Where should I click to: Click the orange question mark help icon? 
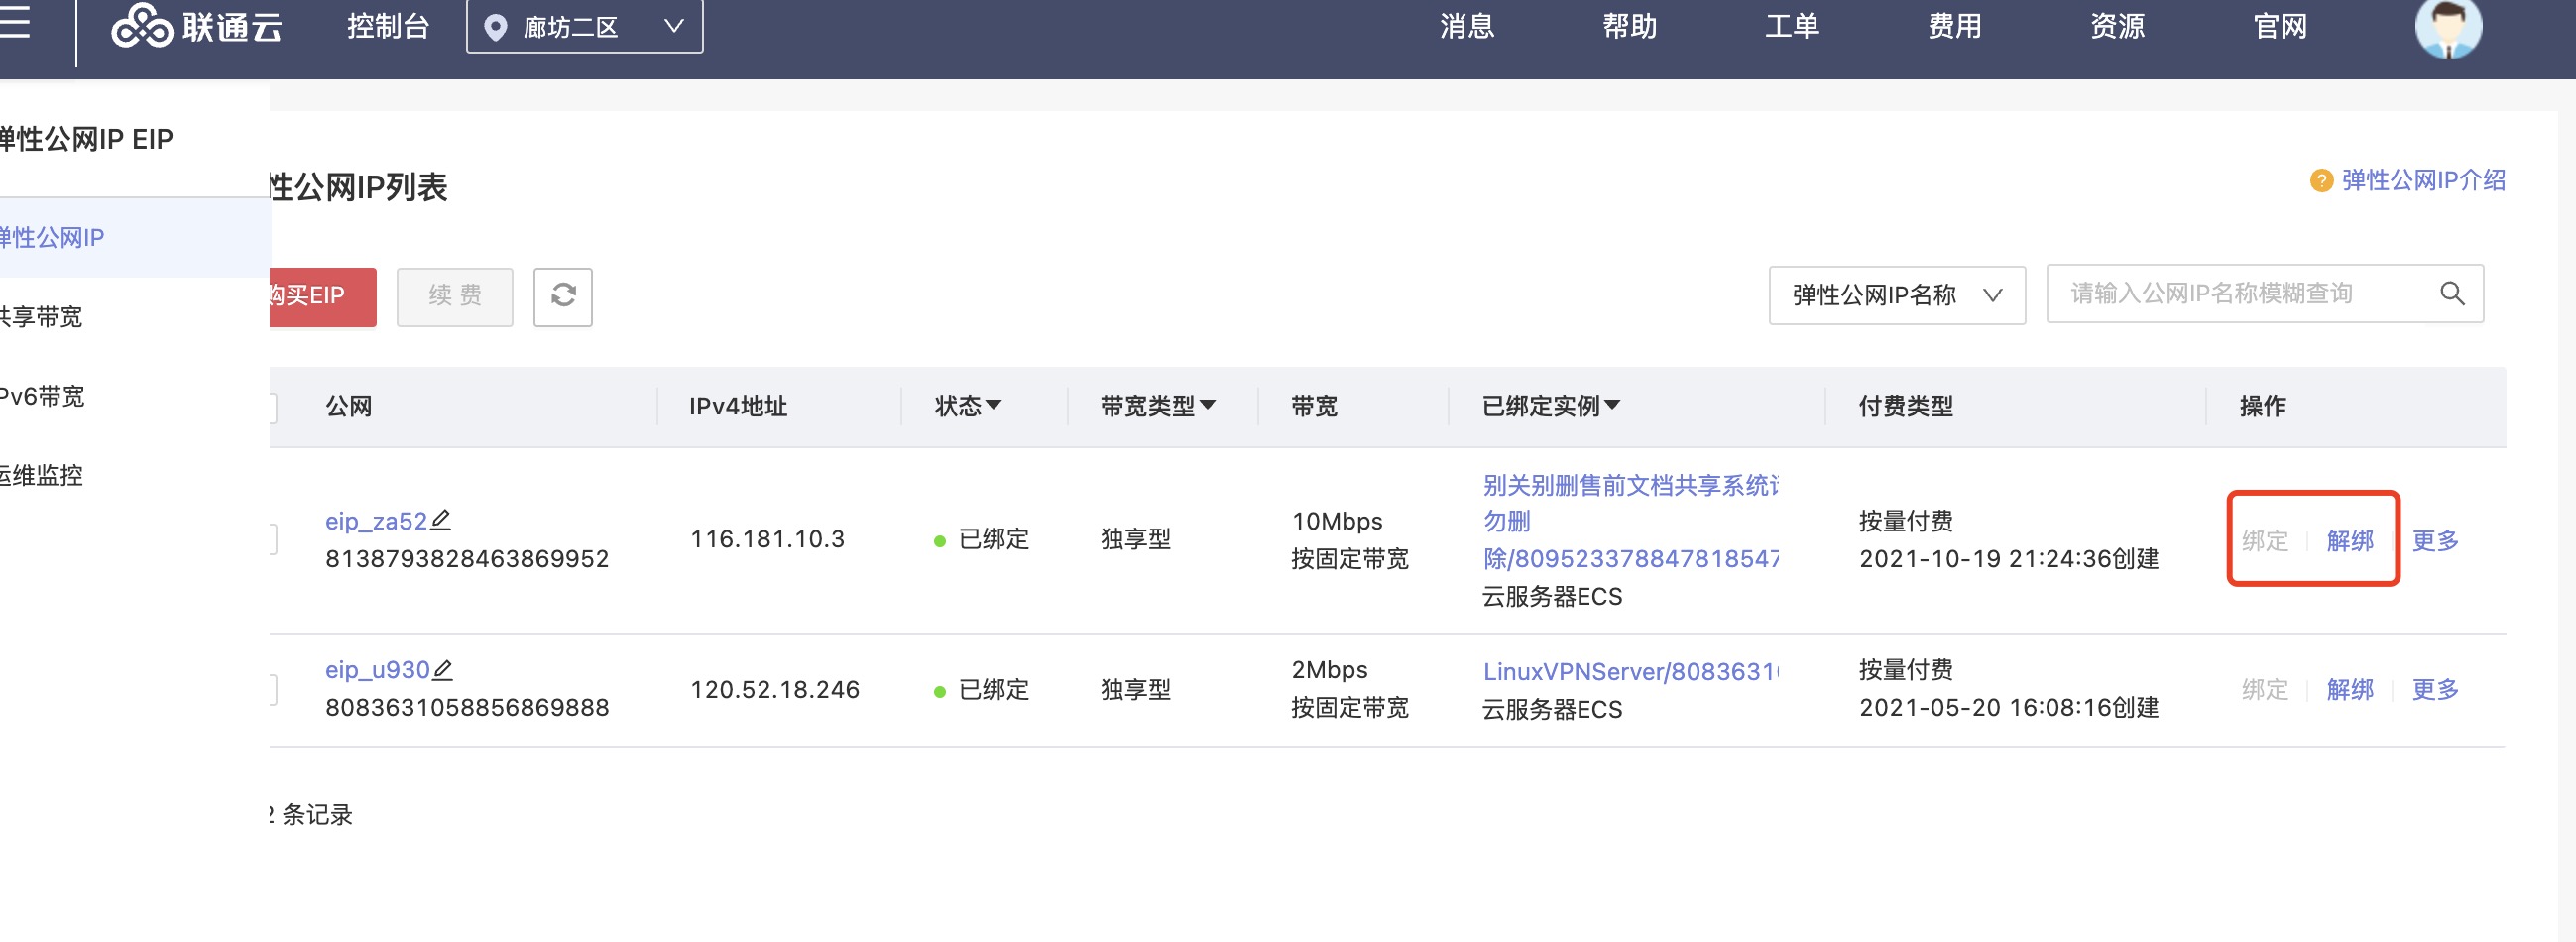(2320, 181)
